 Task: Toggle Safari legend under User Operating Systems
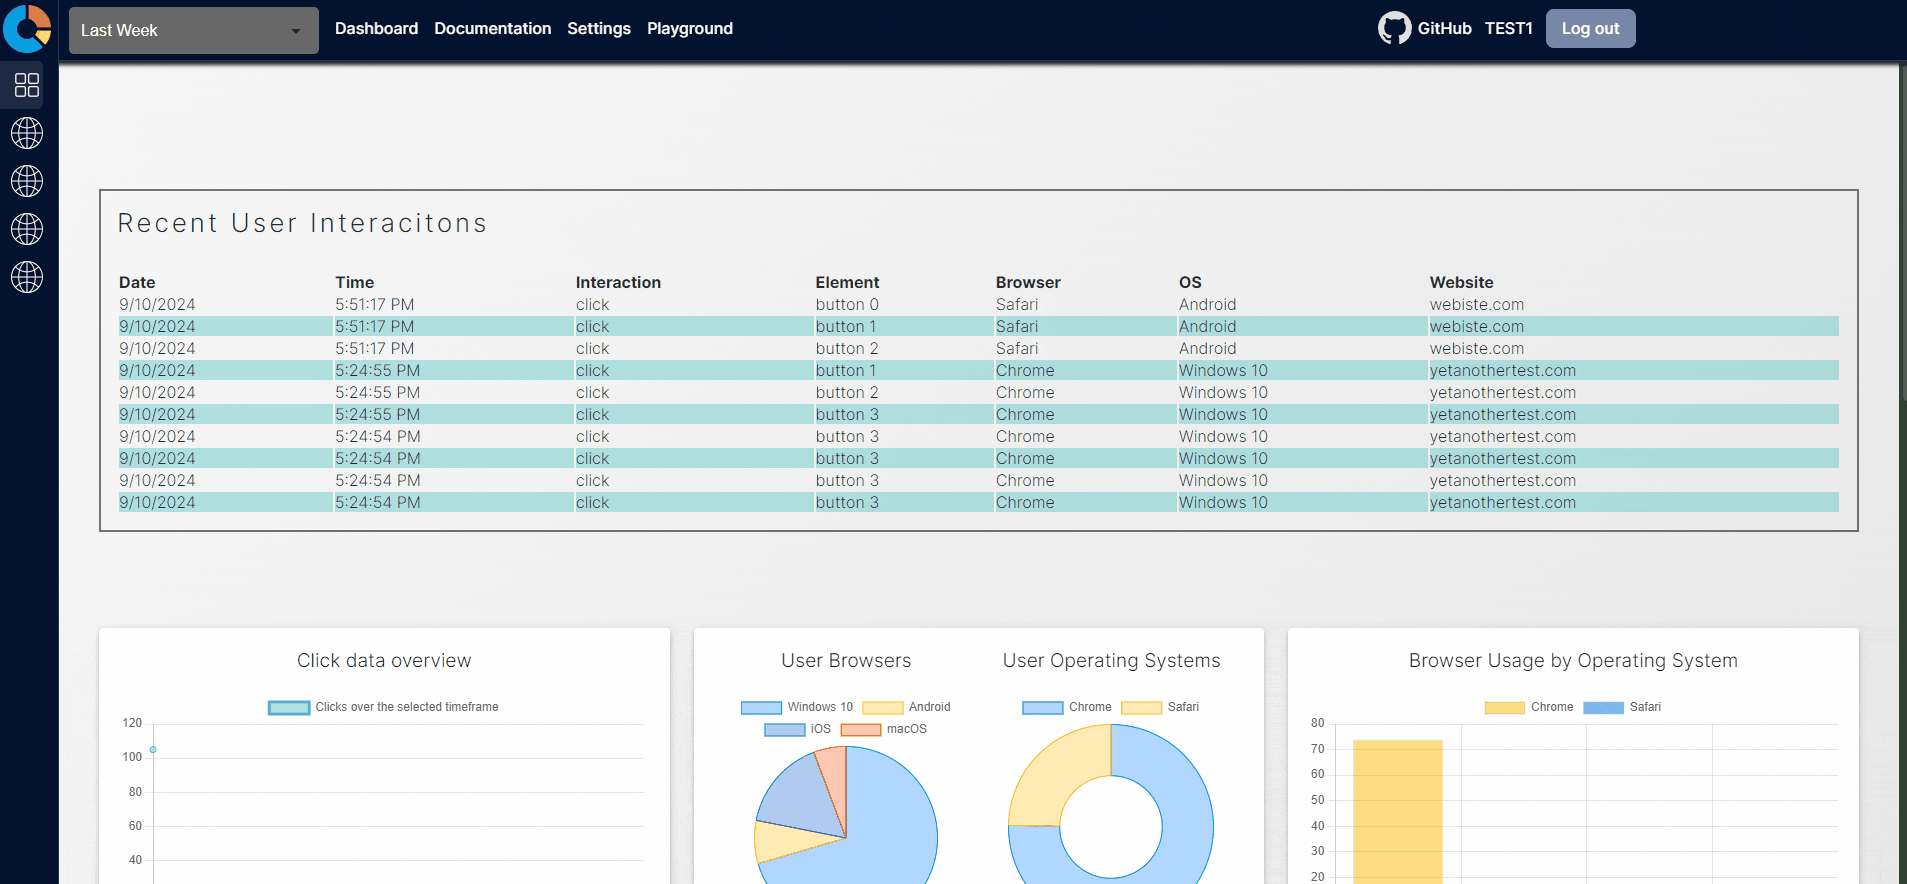pyautogui.click(x=1160, y=707)
